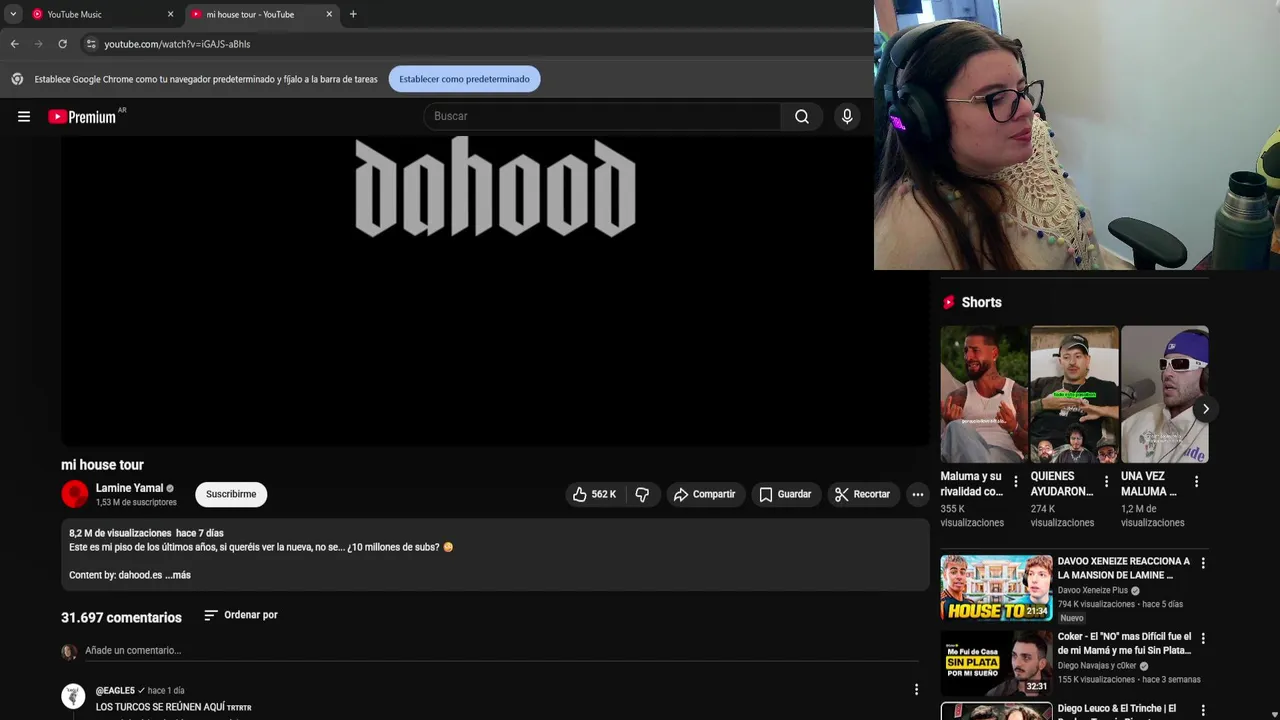Open the YouTube hamburger guide menu
This screenshot has height=720, width=1280.
24,116
